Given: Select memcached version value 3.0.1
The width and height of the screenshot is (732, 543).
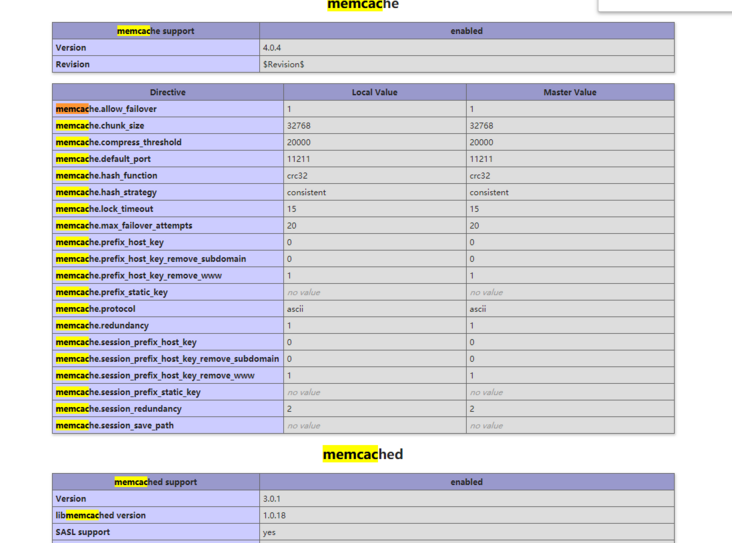Looking at the screenshot, I should coord(272,499).
